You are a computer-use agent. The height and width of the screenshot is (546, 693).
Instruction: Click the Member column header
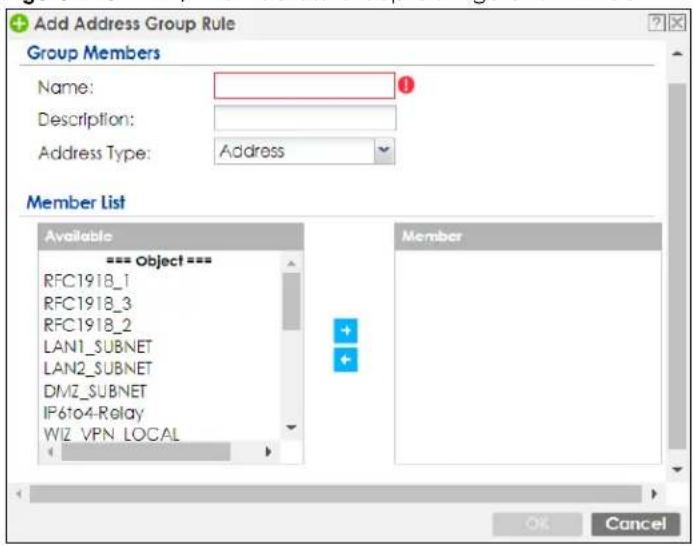pos(528,237)
